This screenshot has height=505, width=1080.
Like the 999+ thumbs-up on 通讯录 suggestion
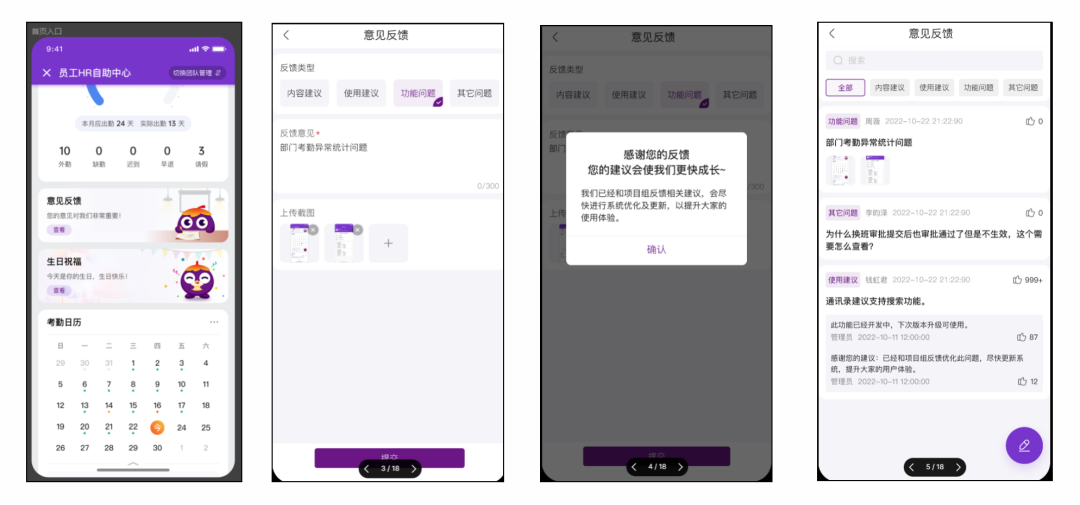[x=1018, y=280]
